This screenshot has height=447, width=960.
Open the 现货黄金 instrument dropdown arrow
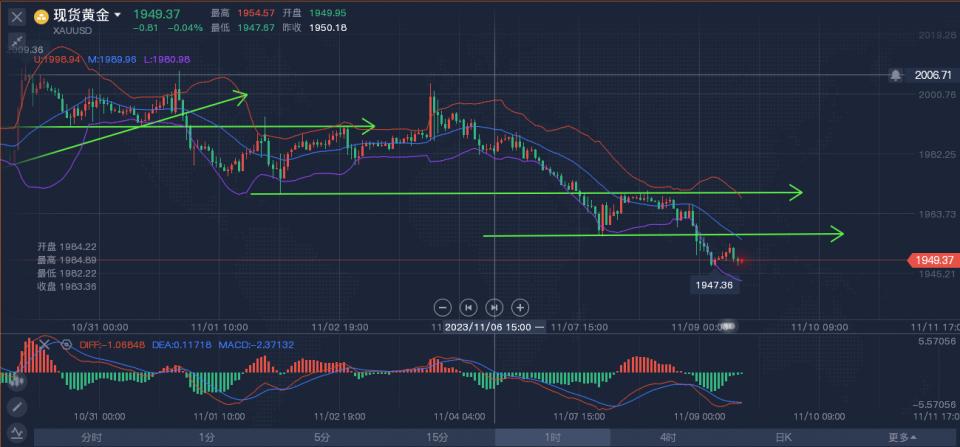coord(118,14)
